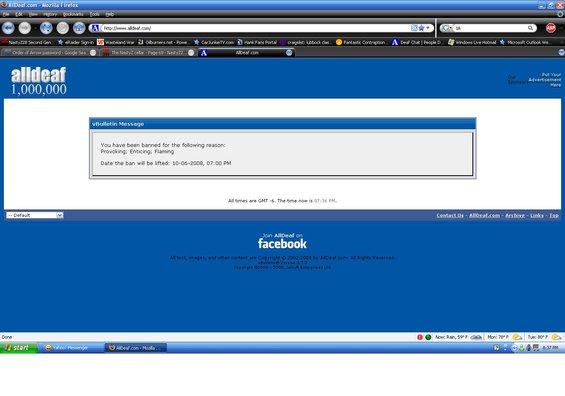Image resolution: width=565 pixels, height=396 pixels.
Task: Click the Stop loading button
Action: (x=63, y=28)
